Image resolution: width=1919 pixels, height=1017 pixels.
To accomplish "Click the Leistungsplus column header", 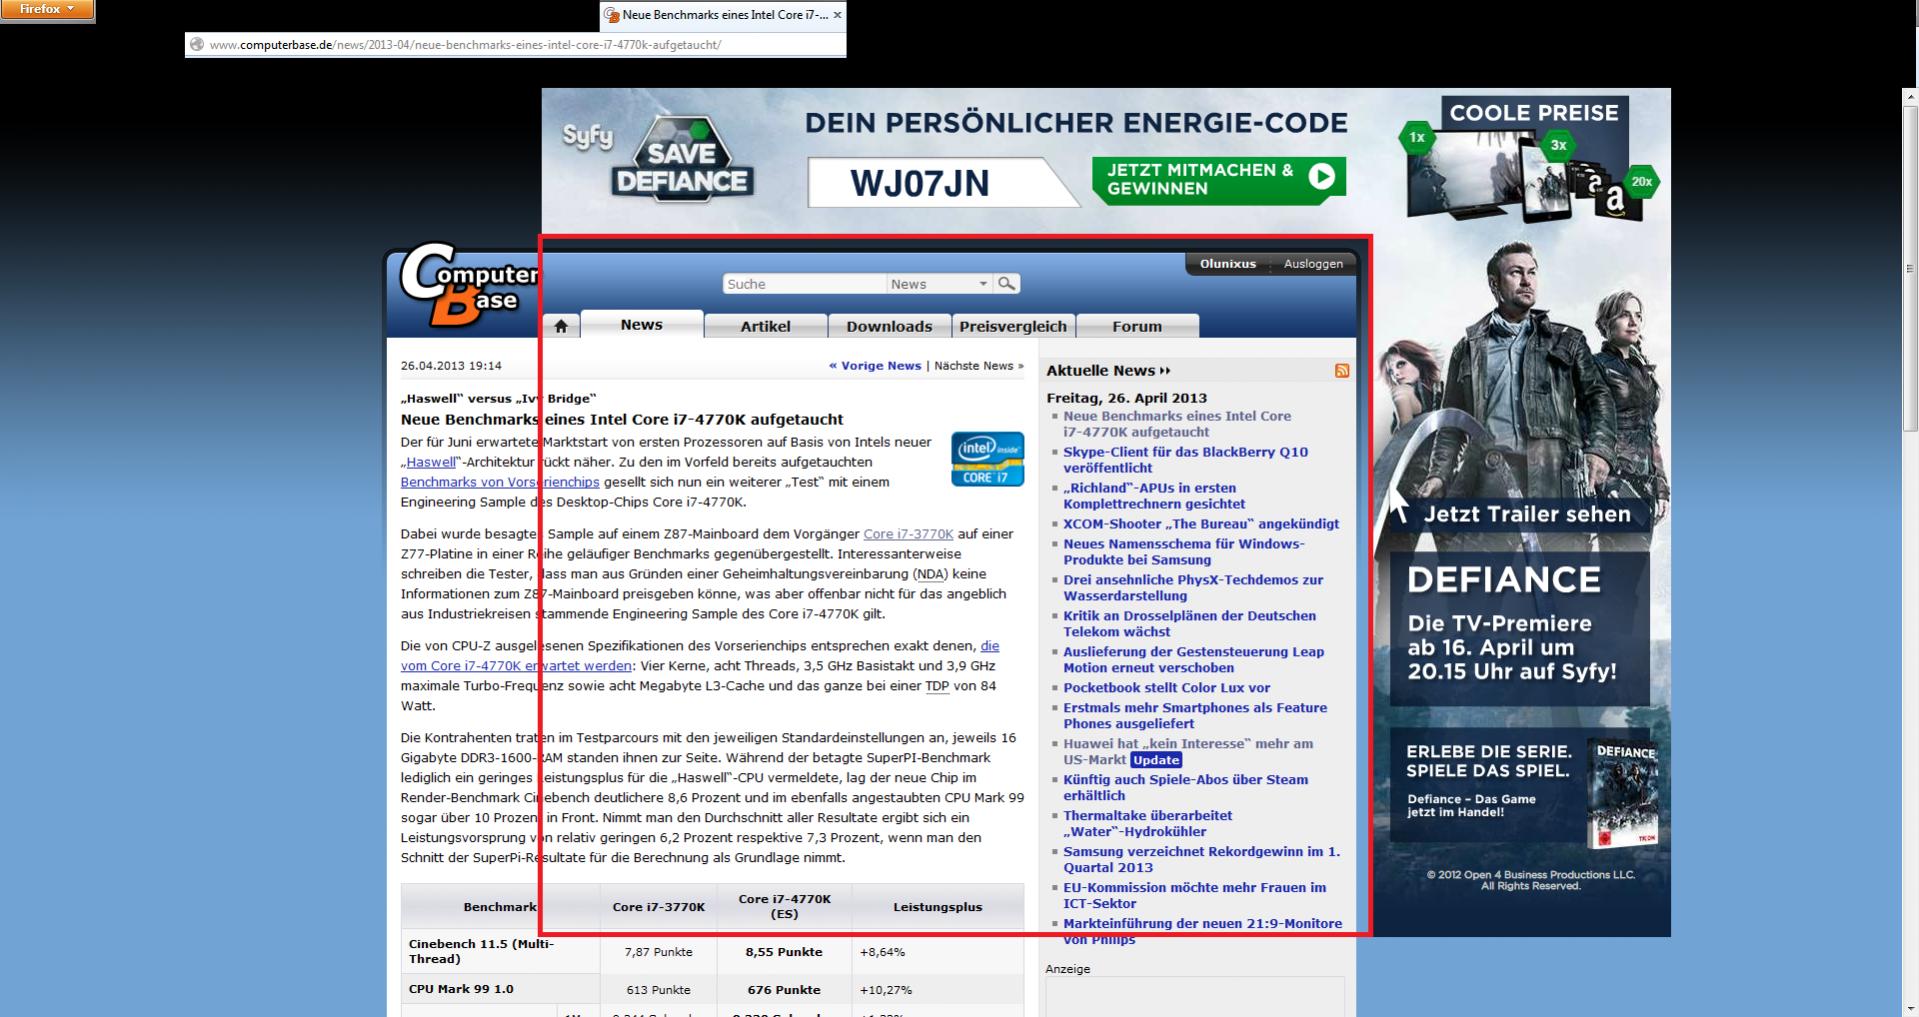I will coord(937,907).
